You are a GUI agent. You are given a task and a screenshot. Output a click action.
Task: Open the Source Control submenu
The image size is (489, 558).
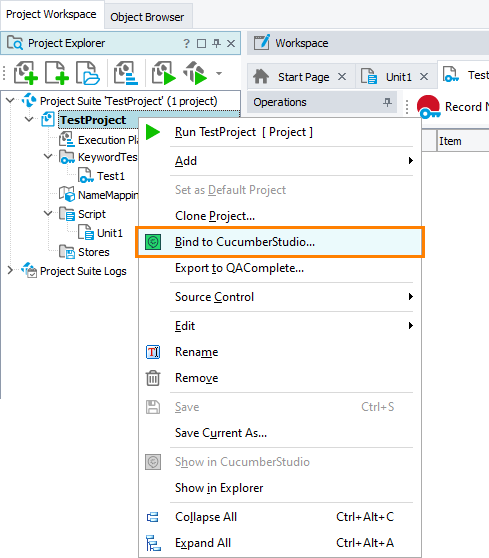click(279, 297)
